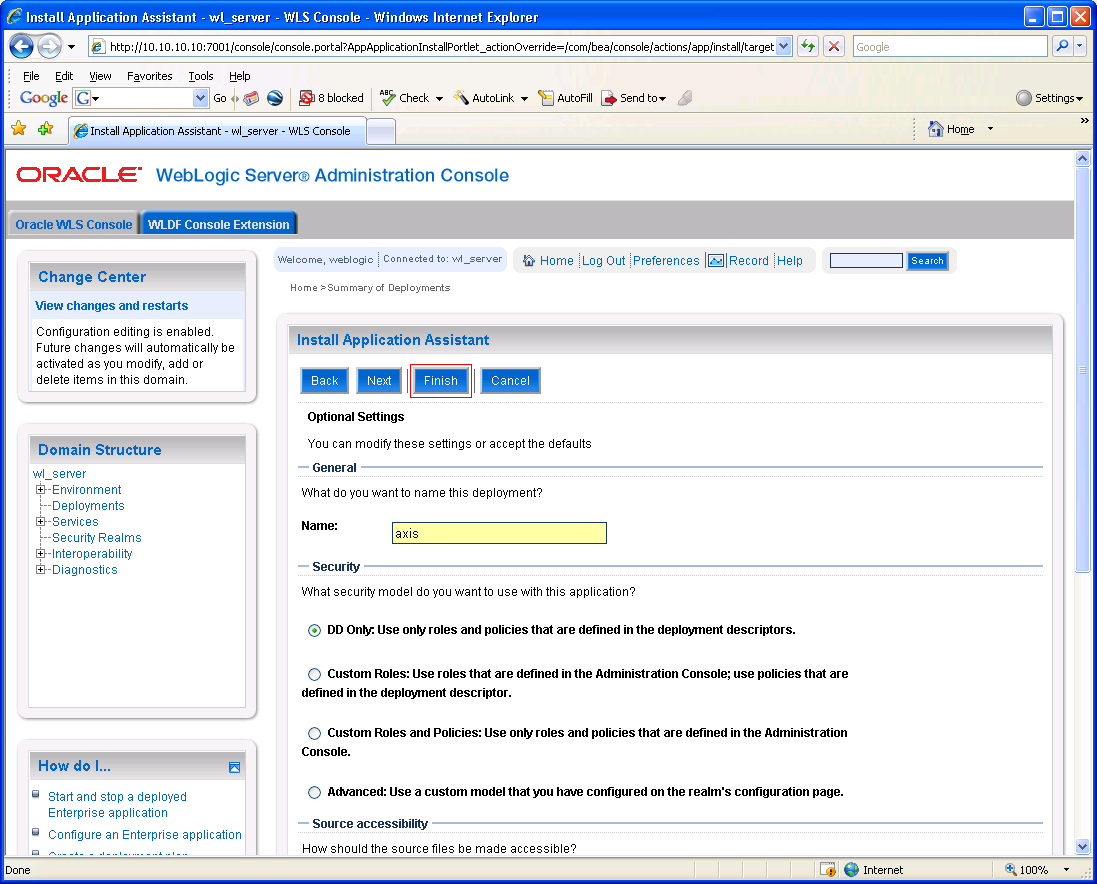Click the search magnifier icon by Google box
This screenshot has width=1097, height=884.
1062,46
